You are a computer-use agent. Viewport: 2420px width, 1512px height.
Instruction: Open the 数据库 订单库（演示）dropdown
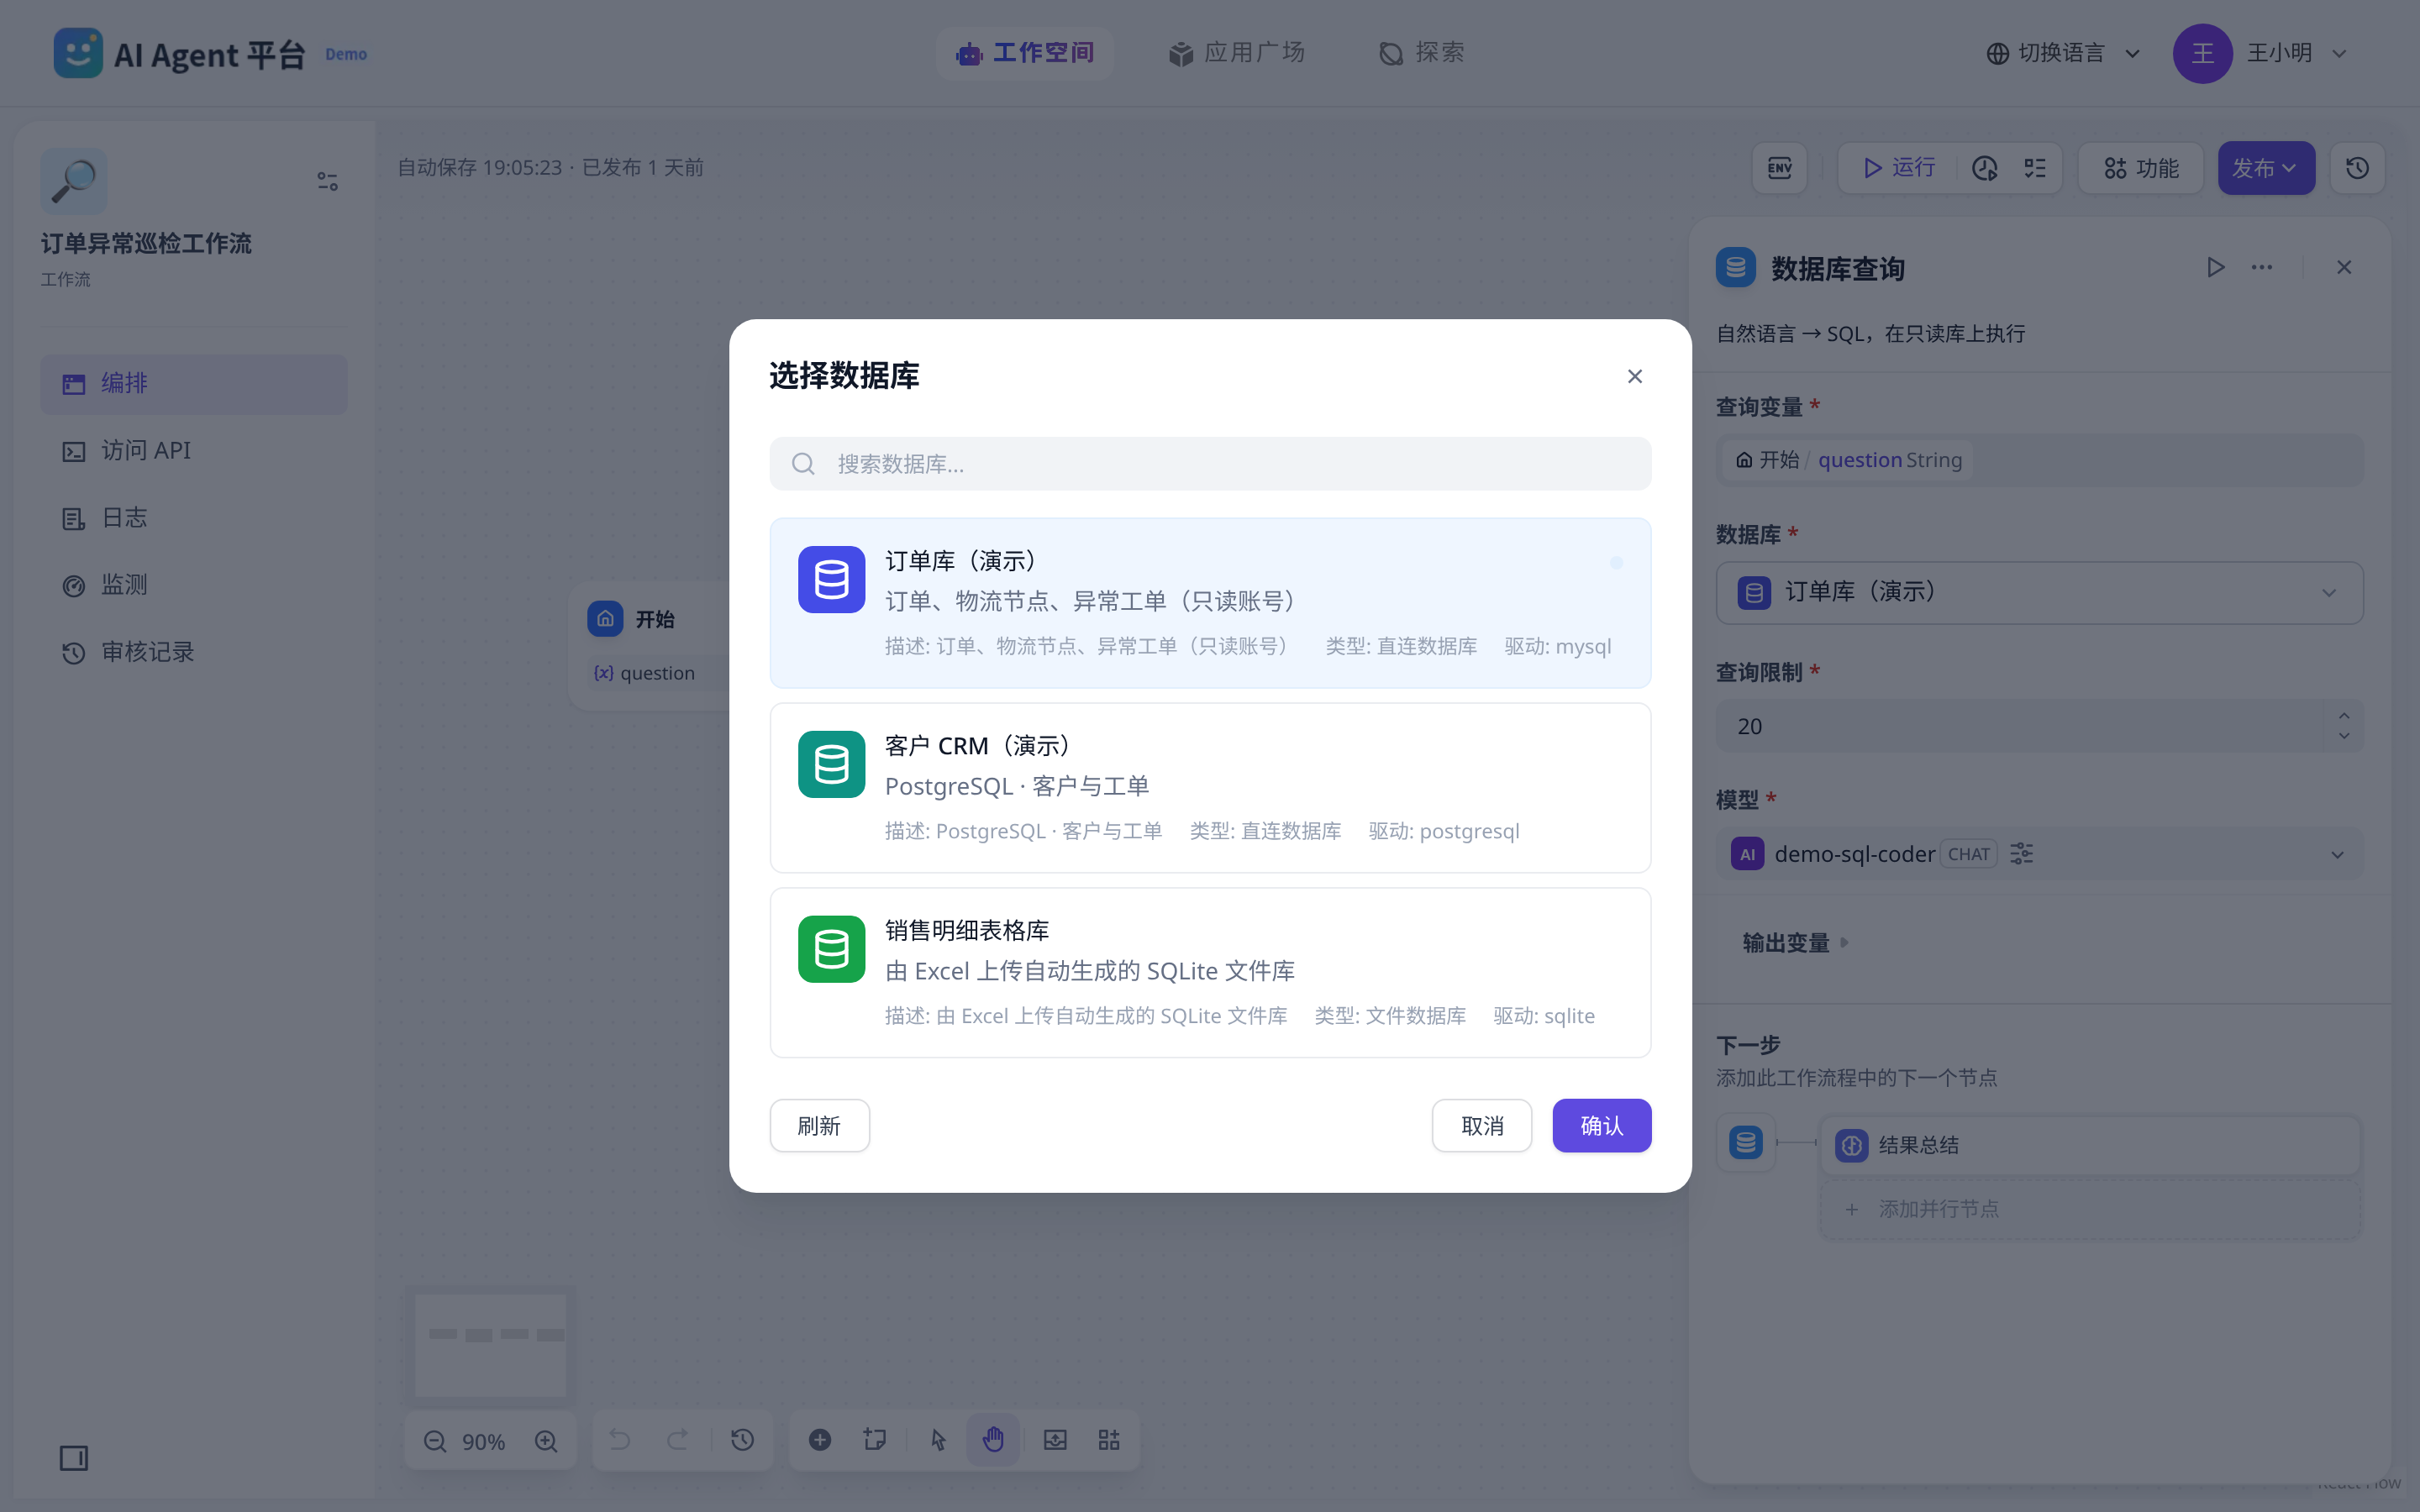(x=2040, y=593)
